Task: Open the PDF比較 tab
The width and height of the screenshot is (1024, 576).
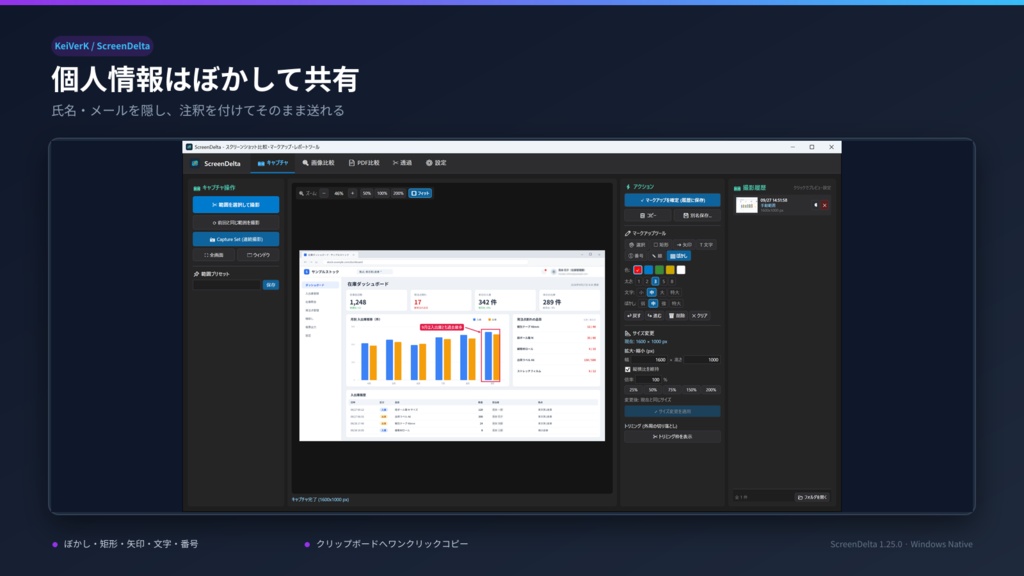Action: (364, 163)
